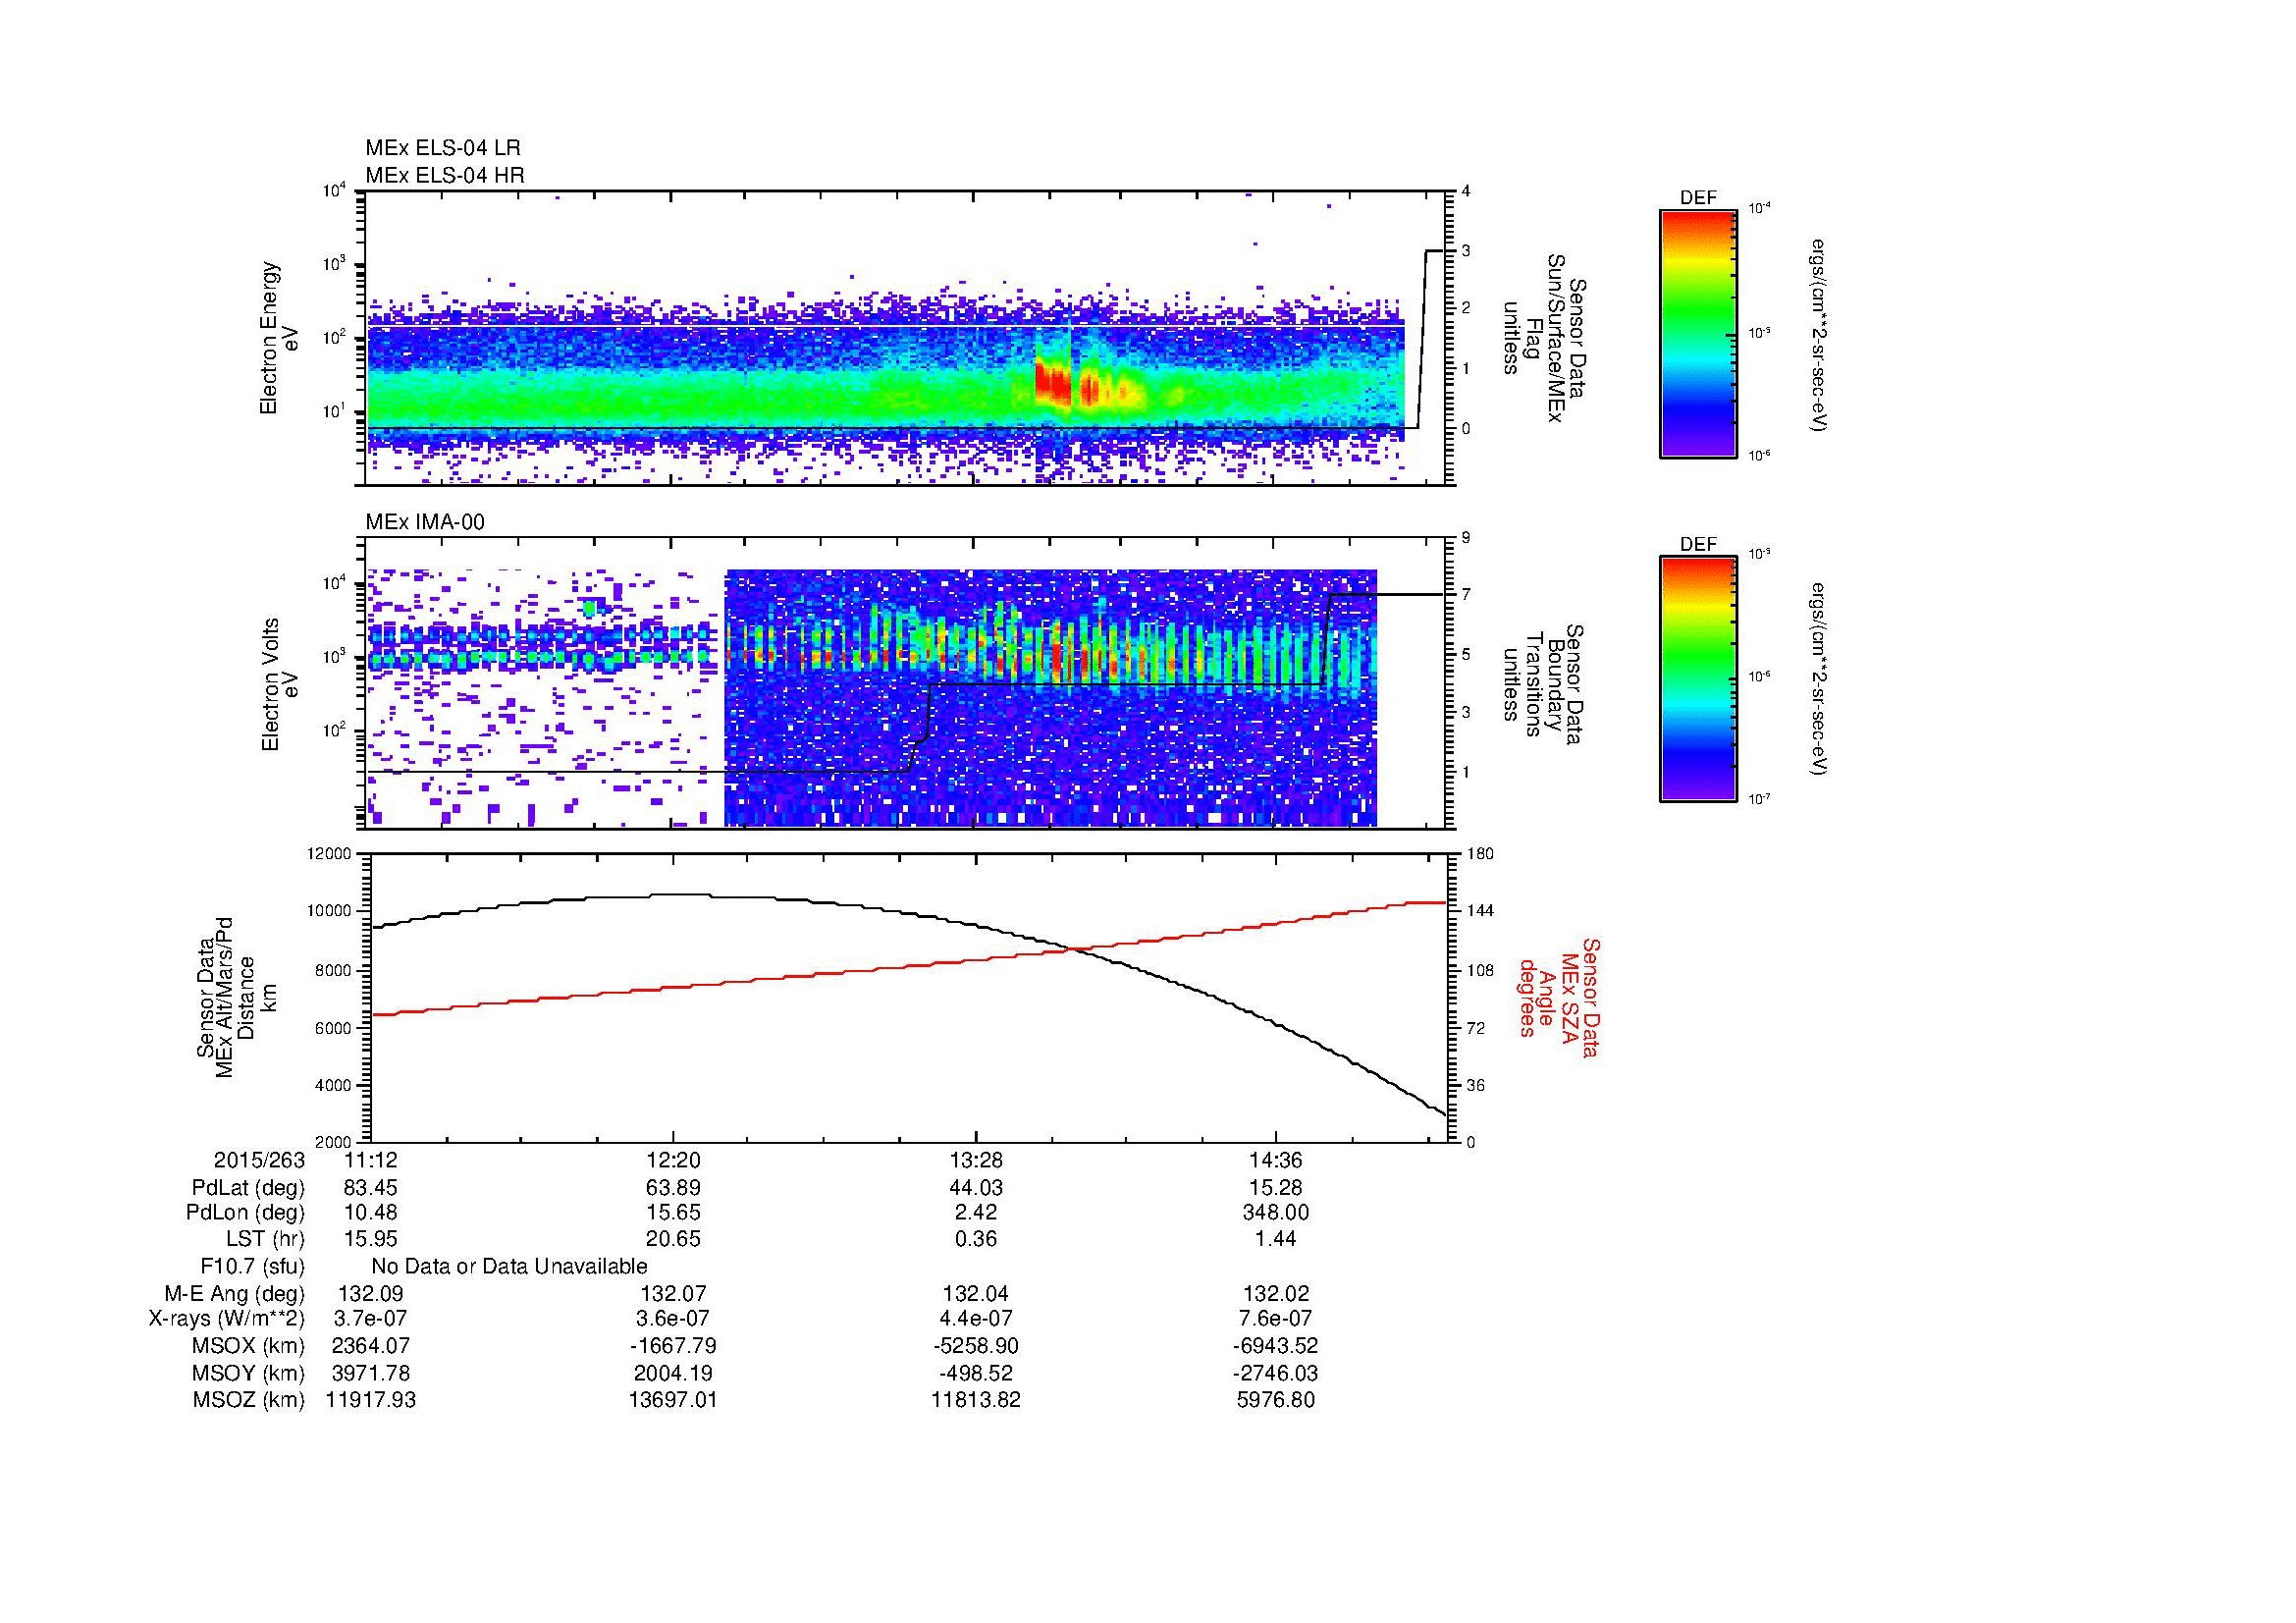Select the lower DEF color bar
The width and height of the screenshot is (2296, 1623).
coord(1697,679)
